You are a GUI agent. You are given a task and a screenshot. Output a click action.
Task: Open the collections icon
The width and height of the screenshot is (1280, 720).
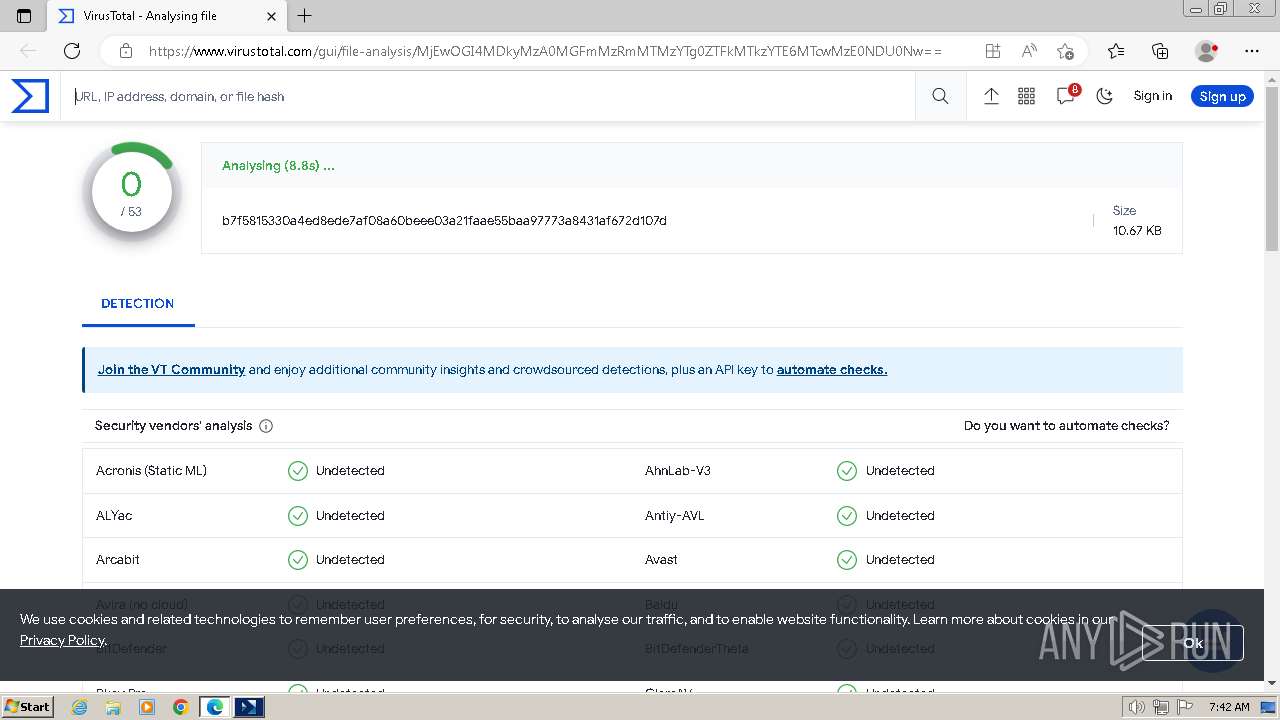[1160, 51]
